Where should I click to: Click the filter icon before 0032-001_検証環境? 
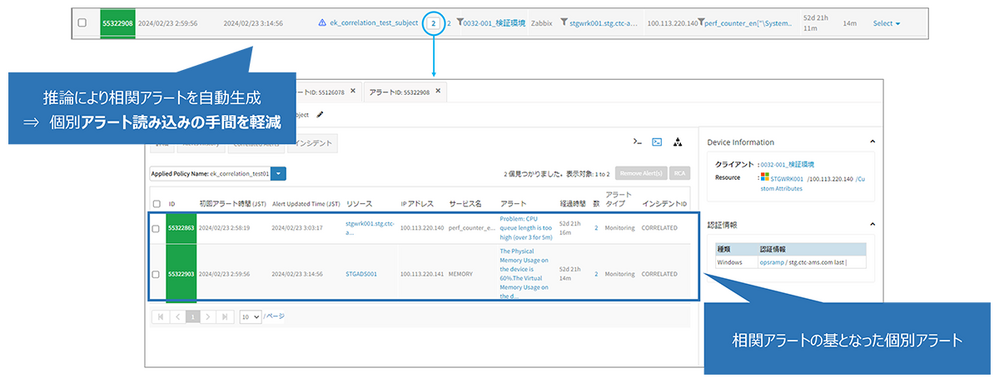(460, 22)
